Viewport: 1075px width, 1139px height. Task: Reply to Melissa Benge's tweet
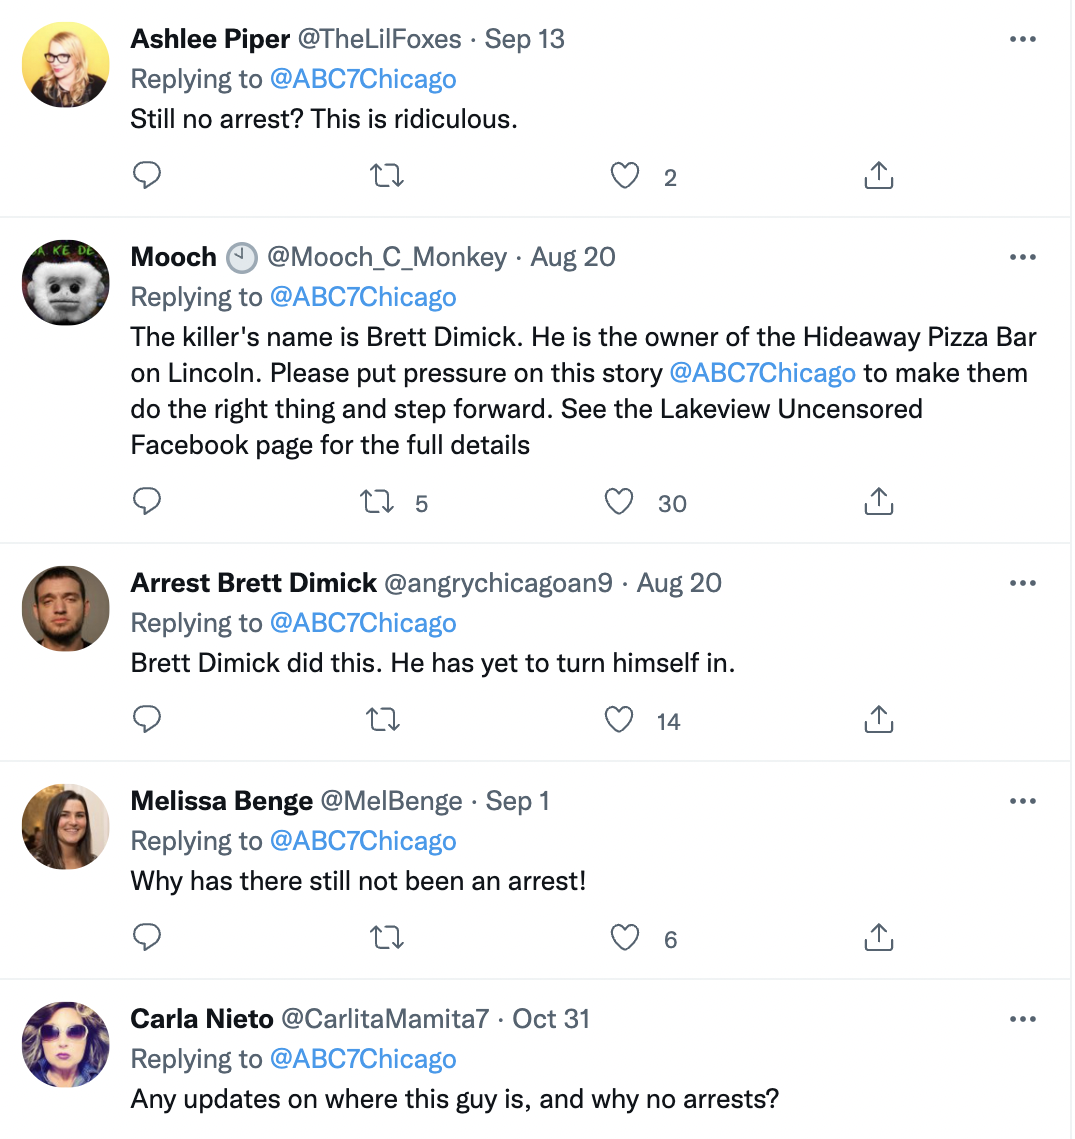pyautogui.click(x=147, y=938)
